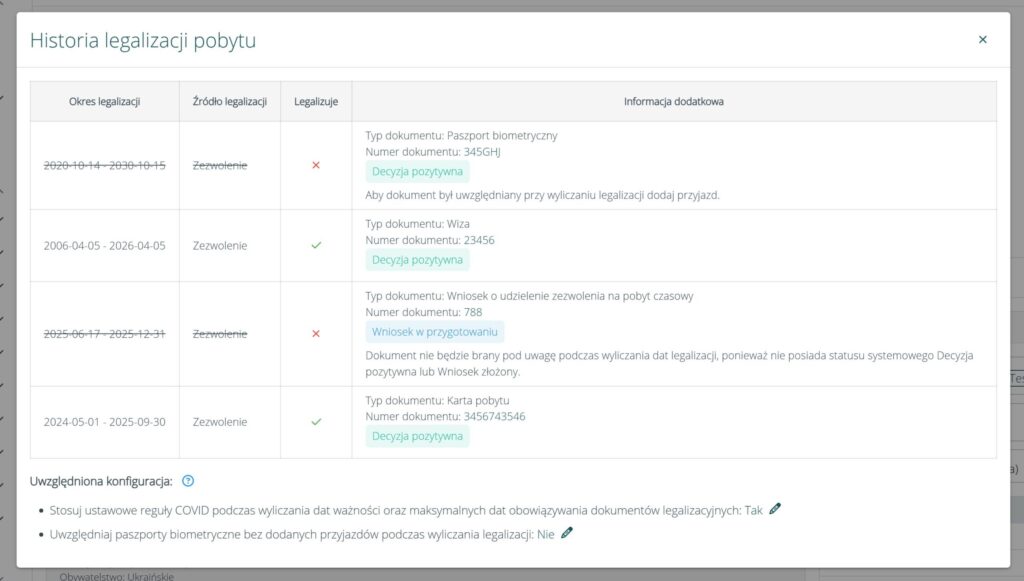Click the Źródło legalizacji column header

click(x=229, y=101)
